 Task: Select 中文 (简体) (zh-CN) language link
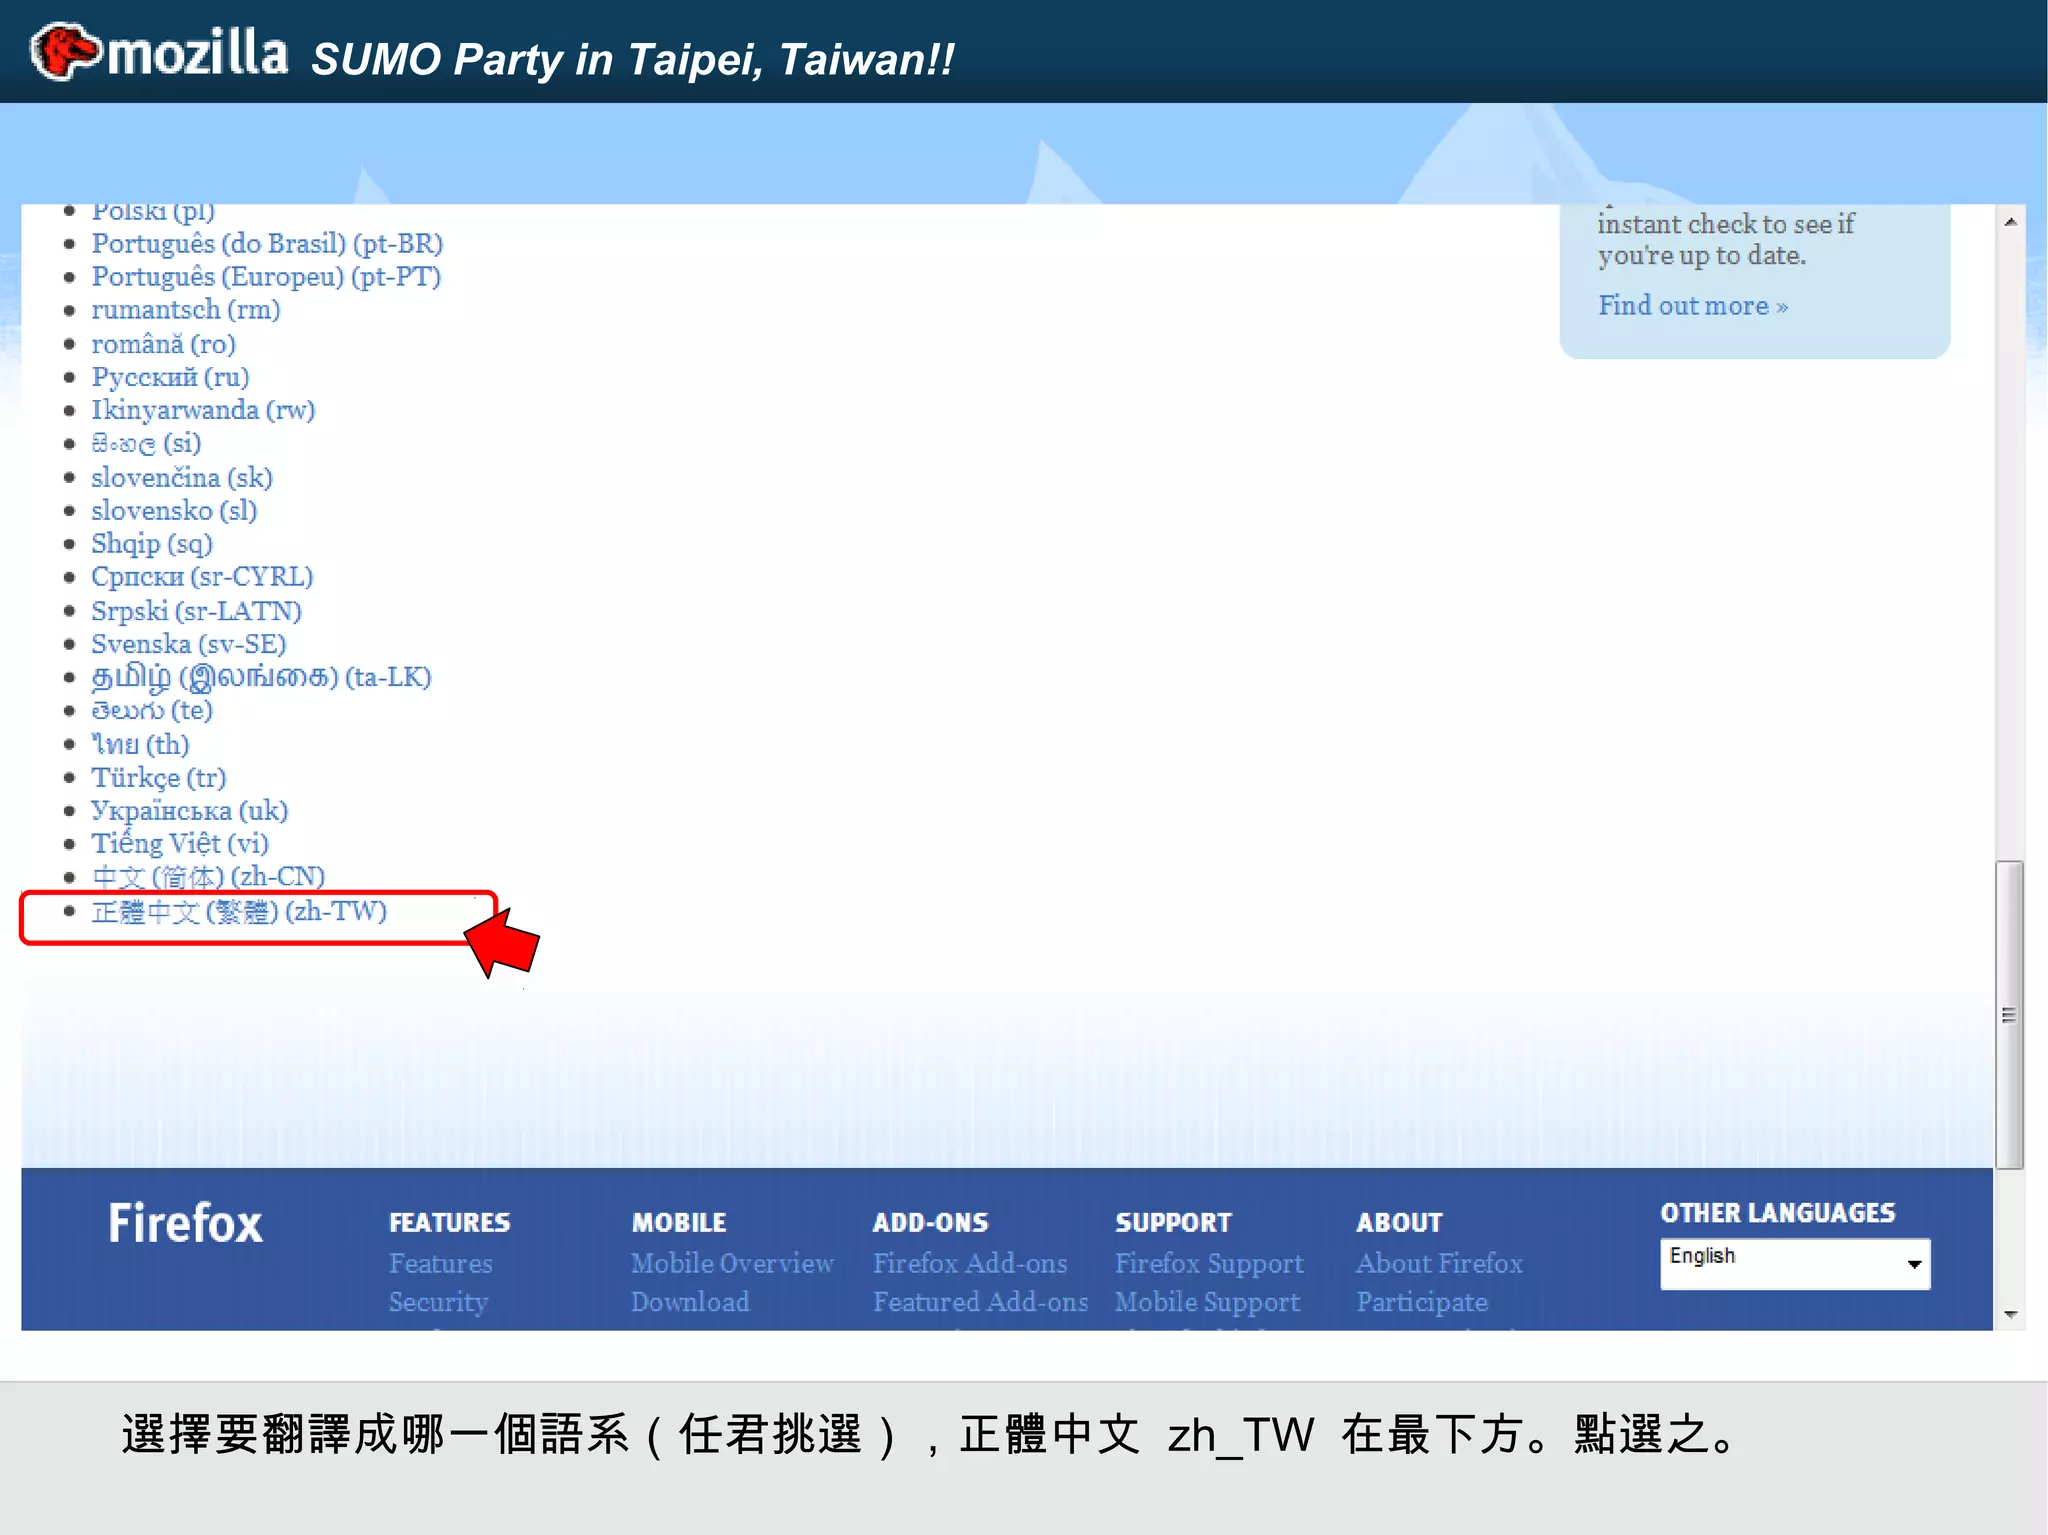pos(208,877)
